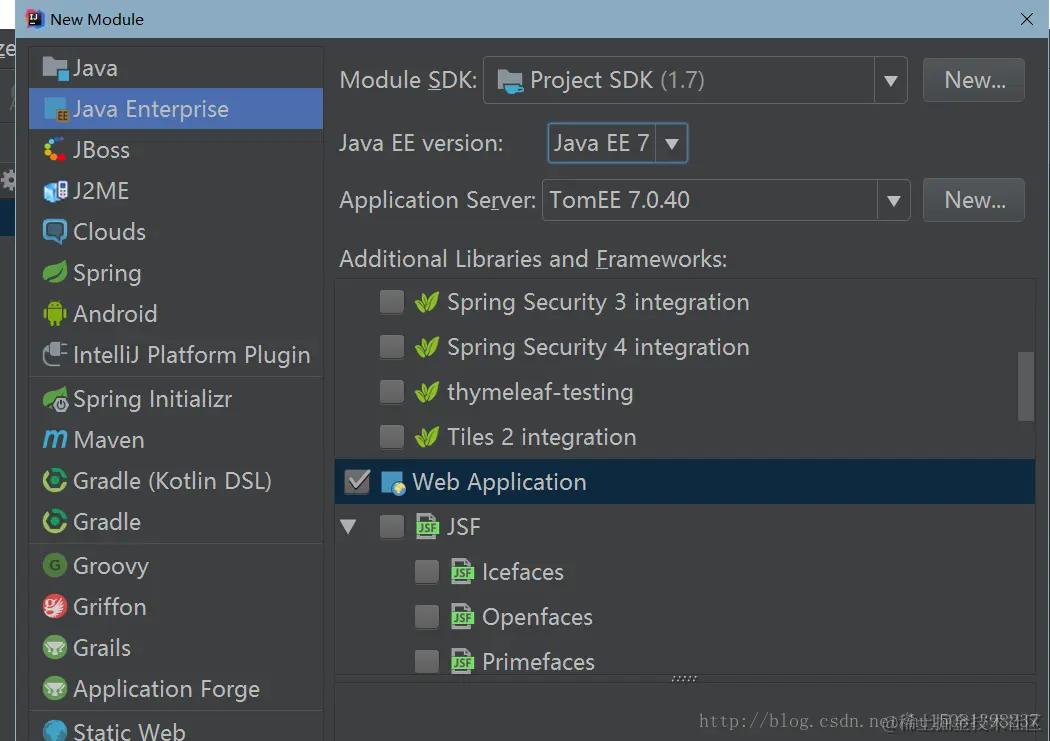Pick the IntelliJ Platform Plugin icon
Viewport: 1050px width, 741px height.
click(55, 354)
